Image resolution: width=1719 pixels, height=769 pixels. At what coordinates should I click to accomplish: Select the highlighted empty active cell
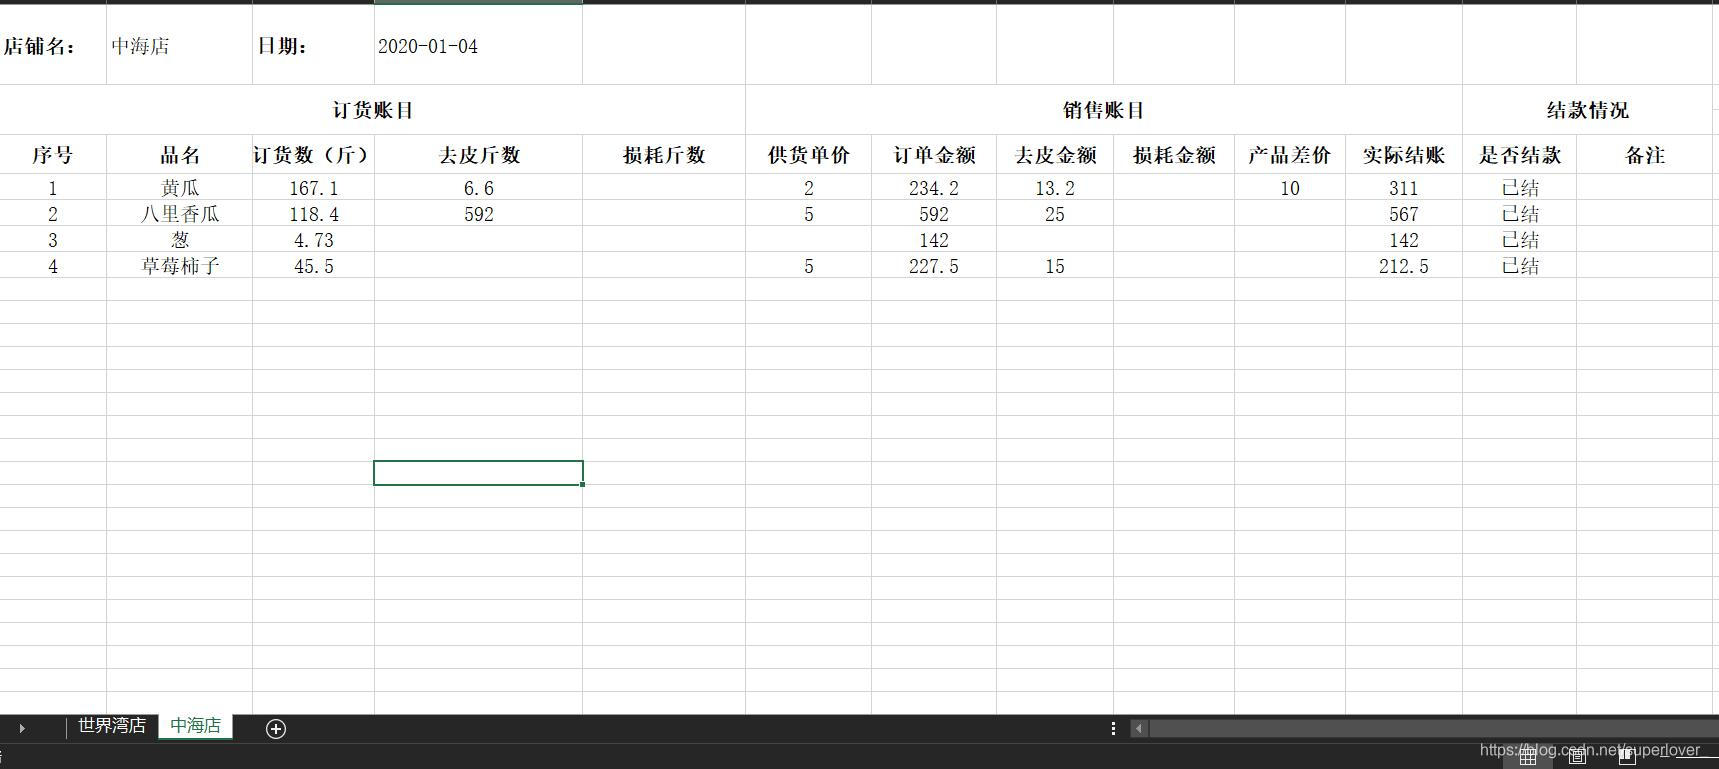[x=478, y=473]
